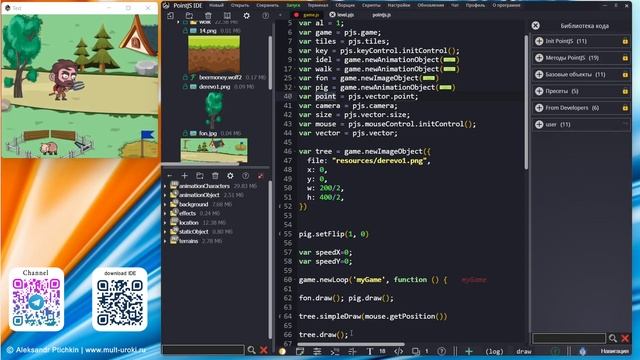
Task: Toggle lock icon on Методы PointJS row
Action: pyautogui.click(x=625, y=58)
